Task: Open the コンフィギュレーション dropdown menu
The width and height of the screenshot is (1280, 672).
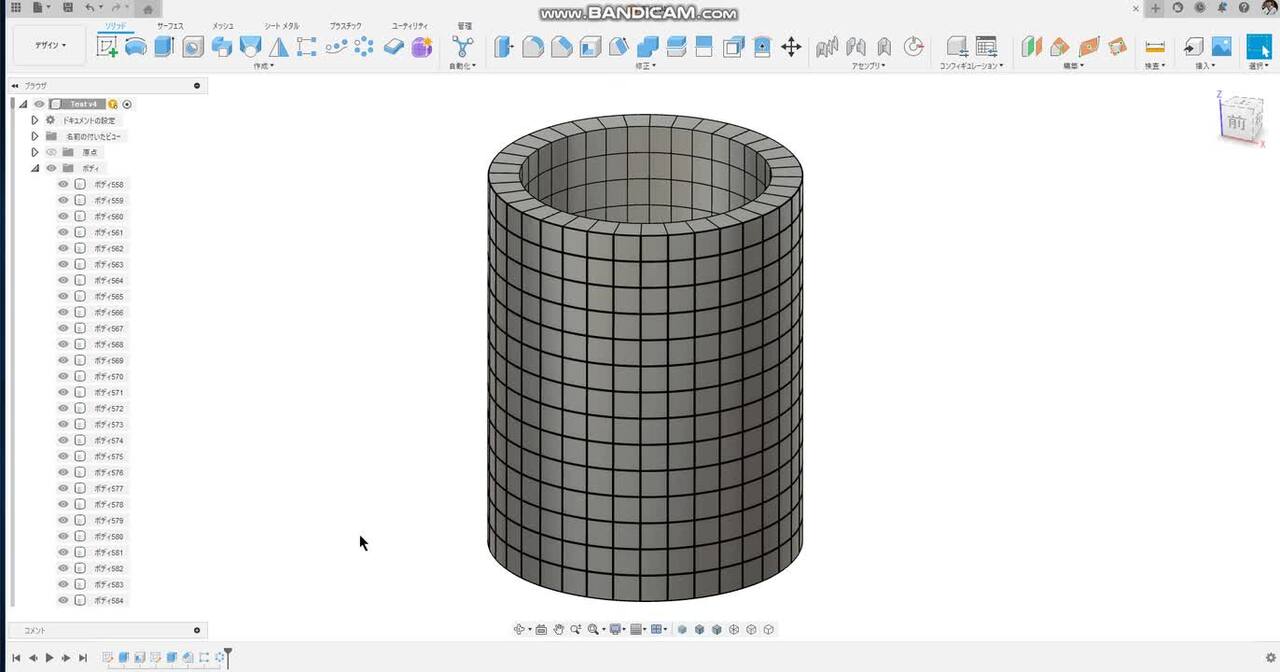Action: [971, 66]
